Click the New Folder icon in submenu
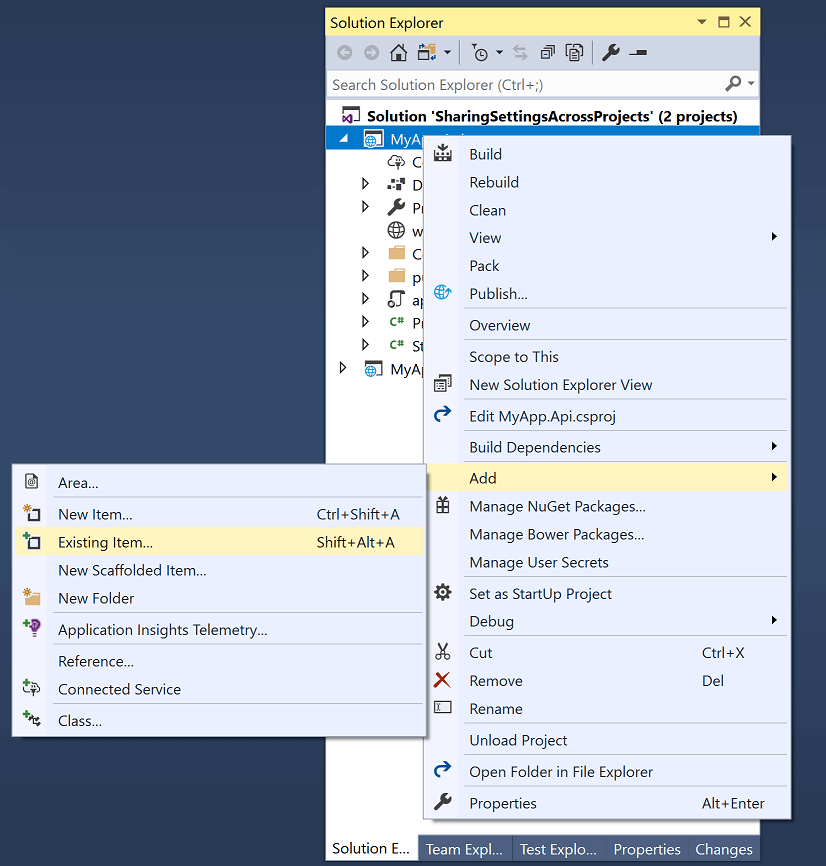826x866 pixels. coord(31,596)
